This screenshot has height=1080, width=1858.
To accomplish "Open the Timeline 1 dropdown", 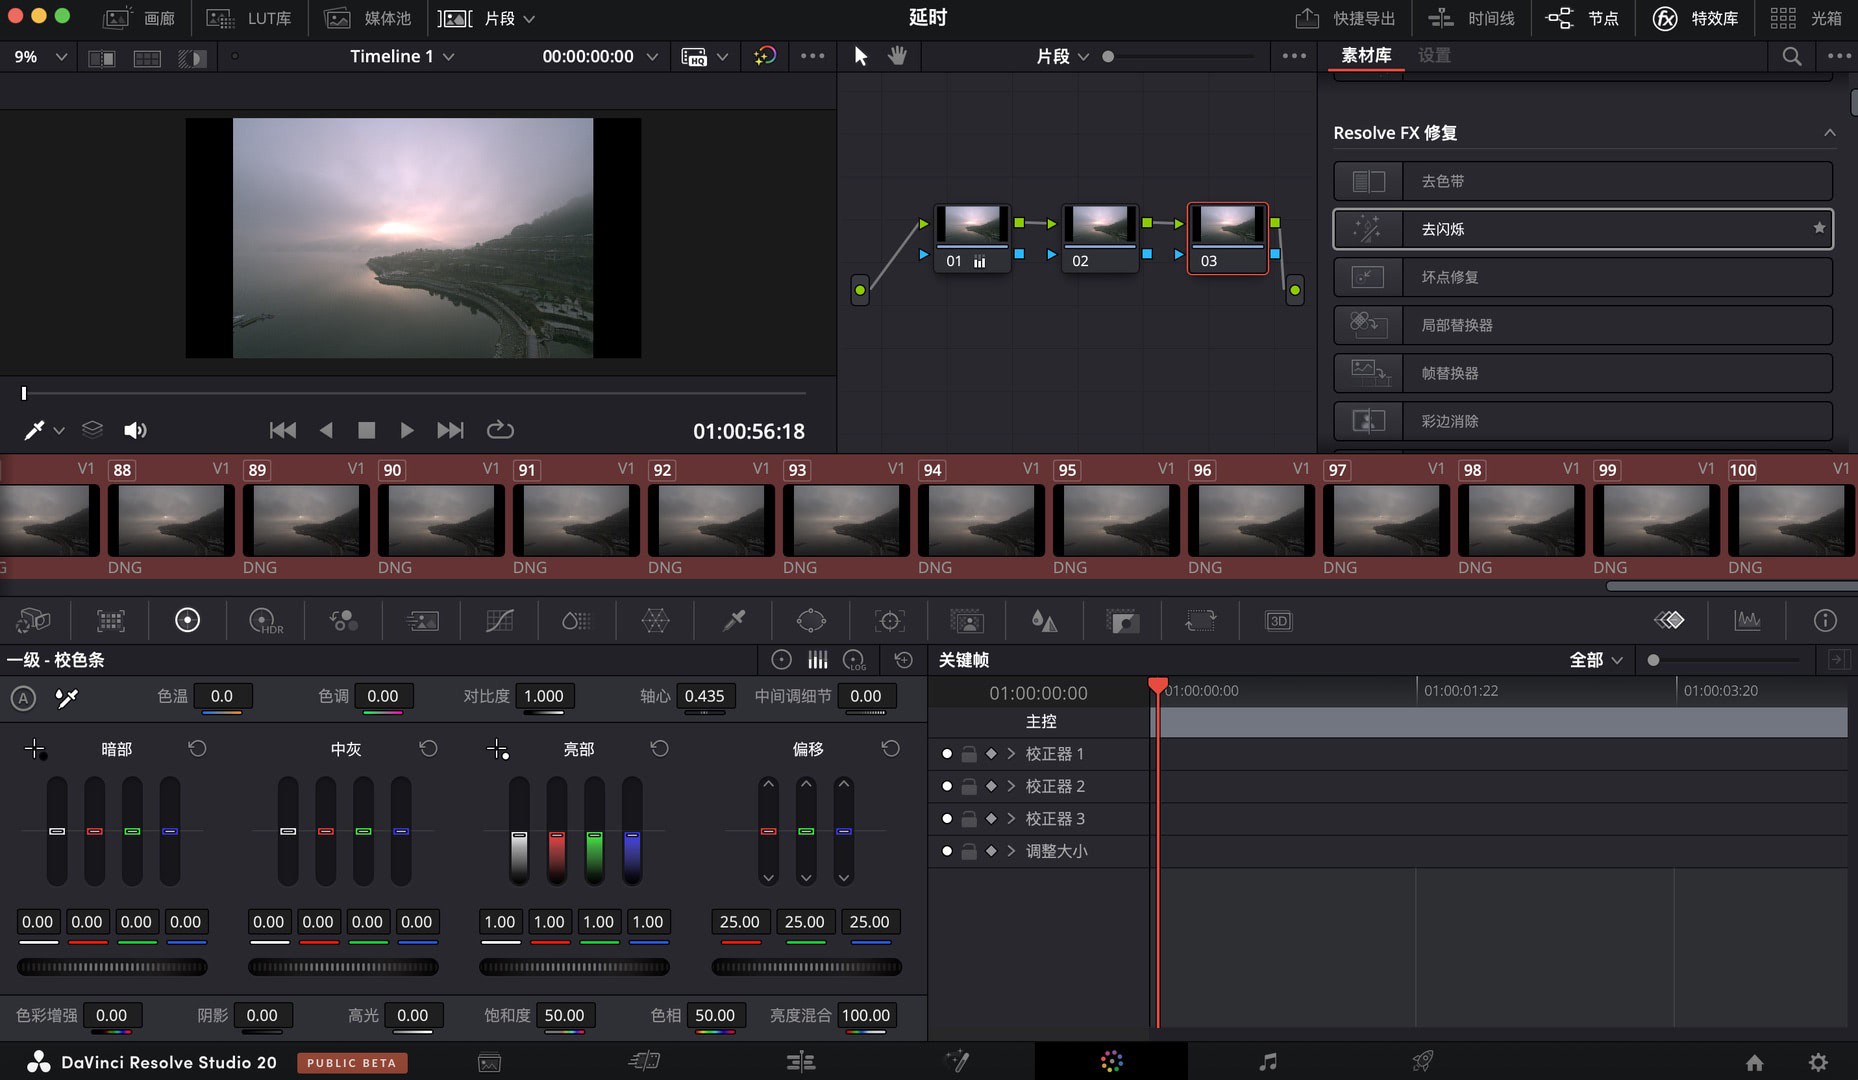I will (402, 56).
